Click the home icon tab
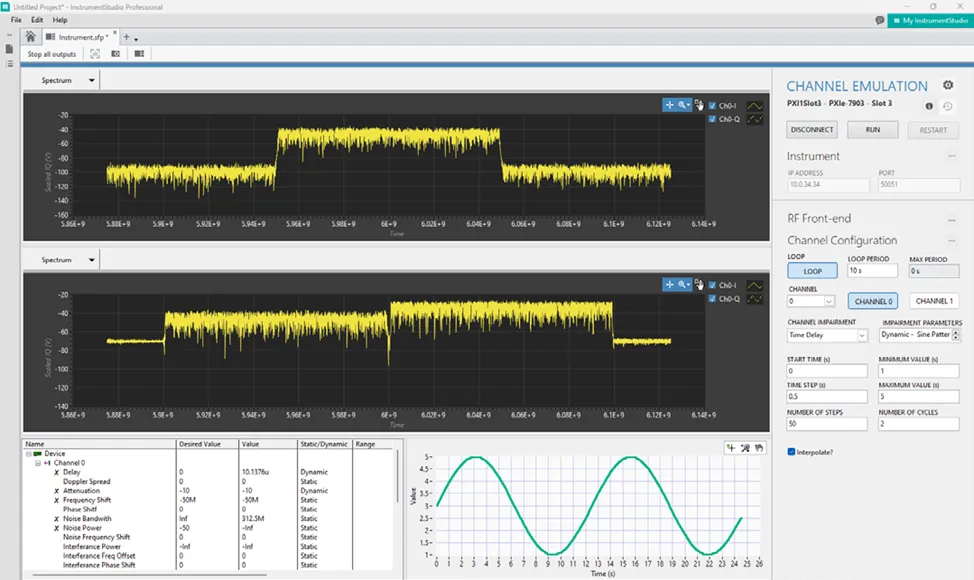This screenshot has height=580, width=974. click(30, 37)
